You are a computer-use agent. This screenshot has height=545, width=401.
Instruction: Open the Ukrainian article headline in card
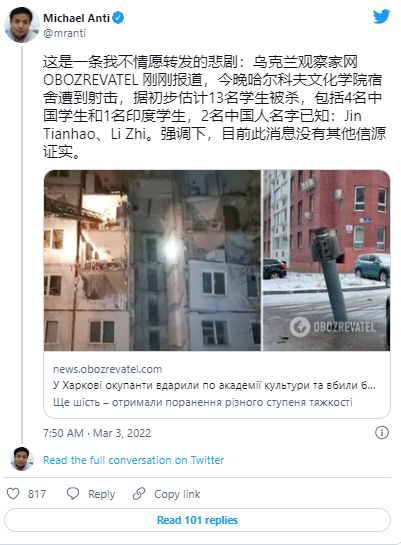pos(214,385)
